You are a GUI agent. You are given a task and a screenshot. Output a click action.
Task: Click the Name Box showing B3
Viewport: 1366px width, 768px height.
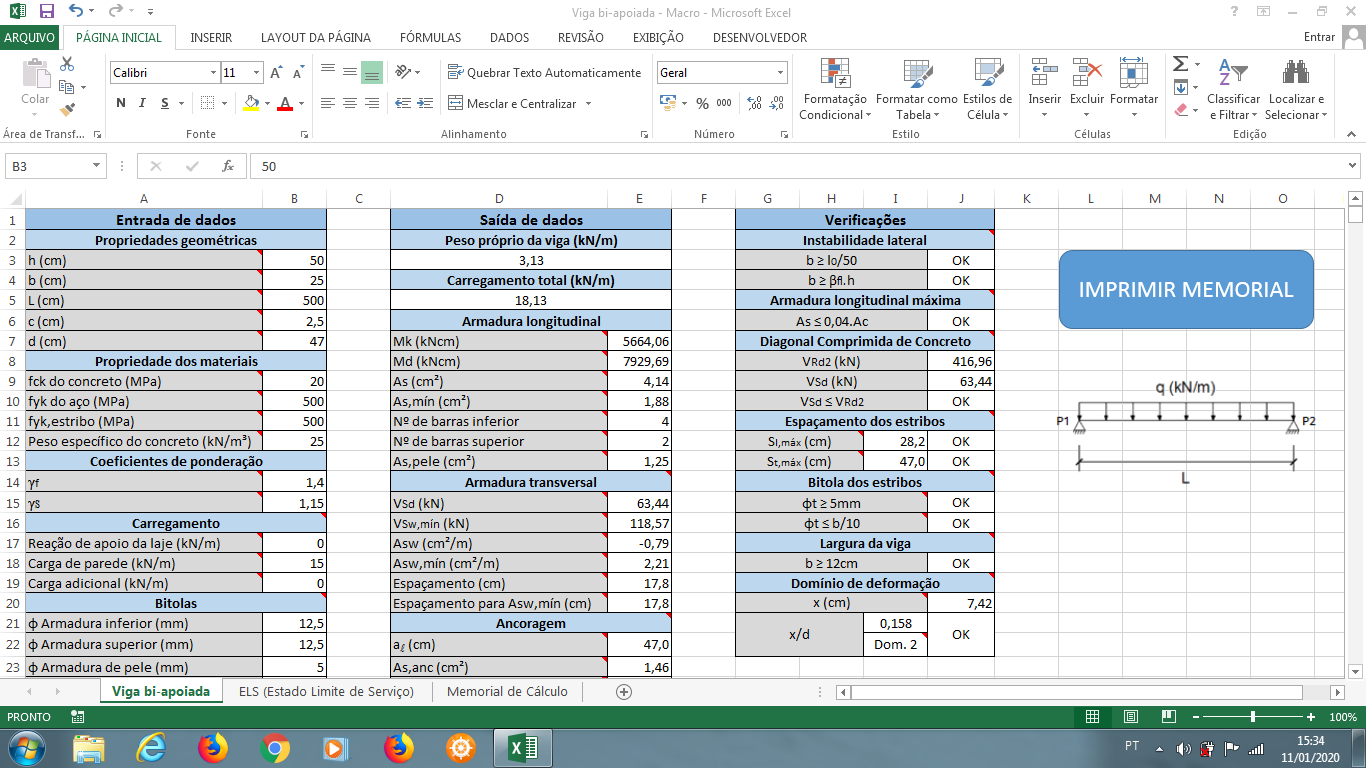[x=48, y=166]
